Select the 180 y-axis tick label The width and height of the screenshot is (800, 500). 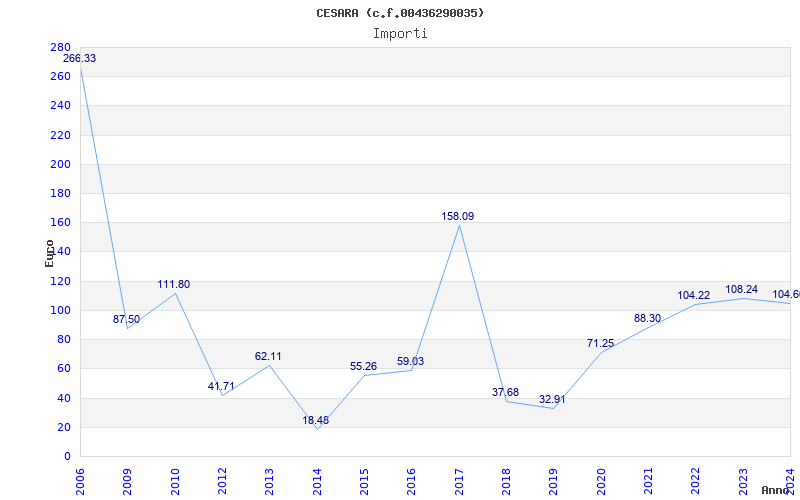tap(61, 193)
